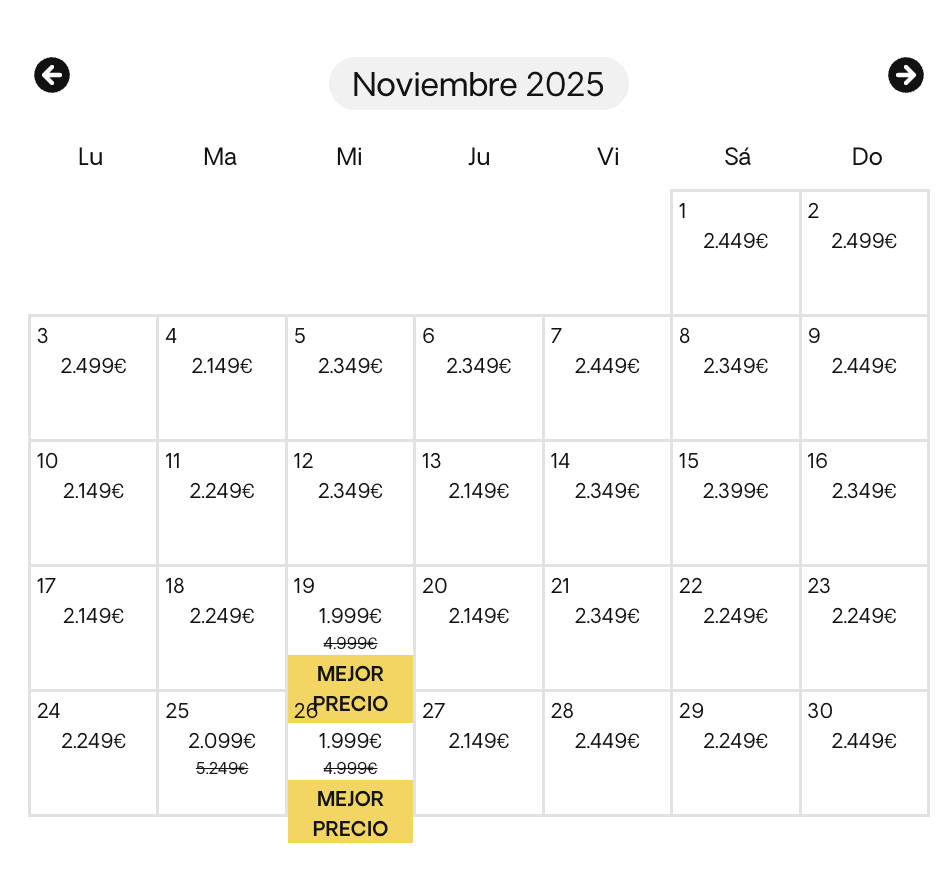Select November 1 priced 2.449€
The height and width of the screenshot is (878, 952).
[735, 253]
